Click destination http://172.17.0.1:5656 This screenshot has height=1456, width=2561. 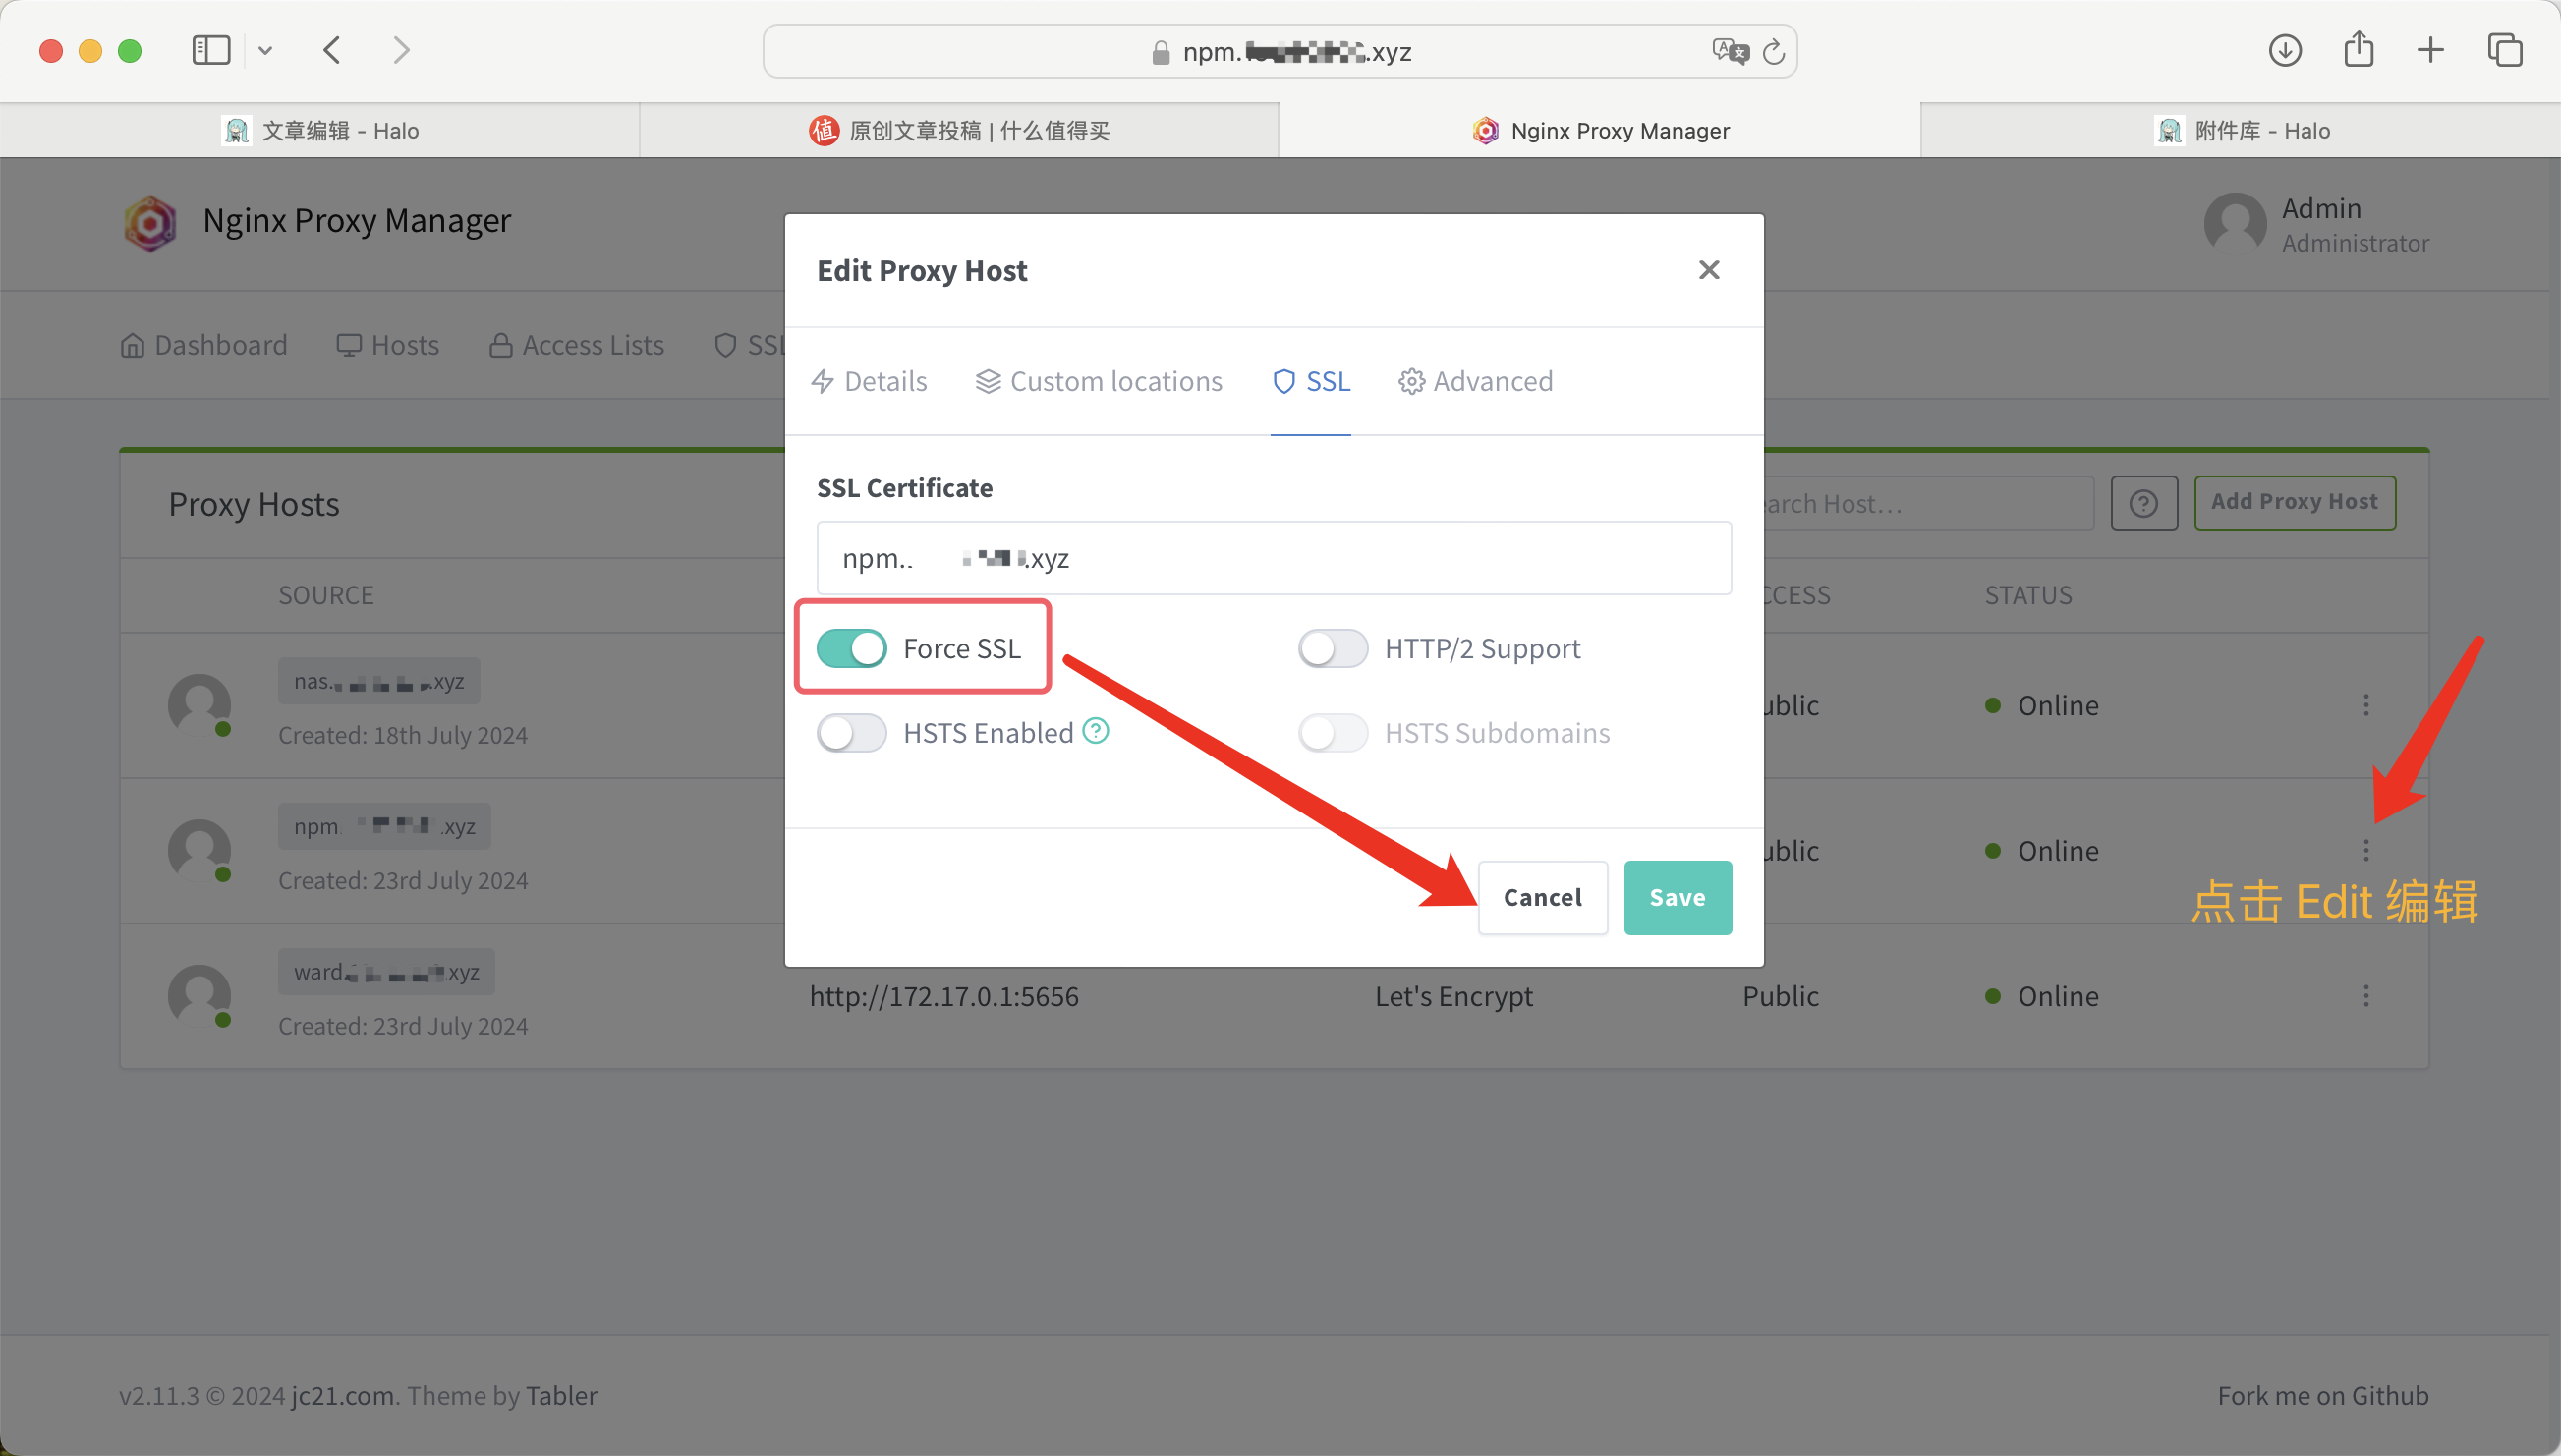click(x=943, y=996)
